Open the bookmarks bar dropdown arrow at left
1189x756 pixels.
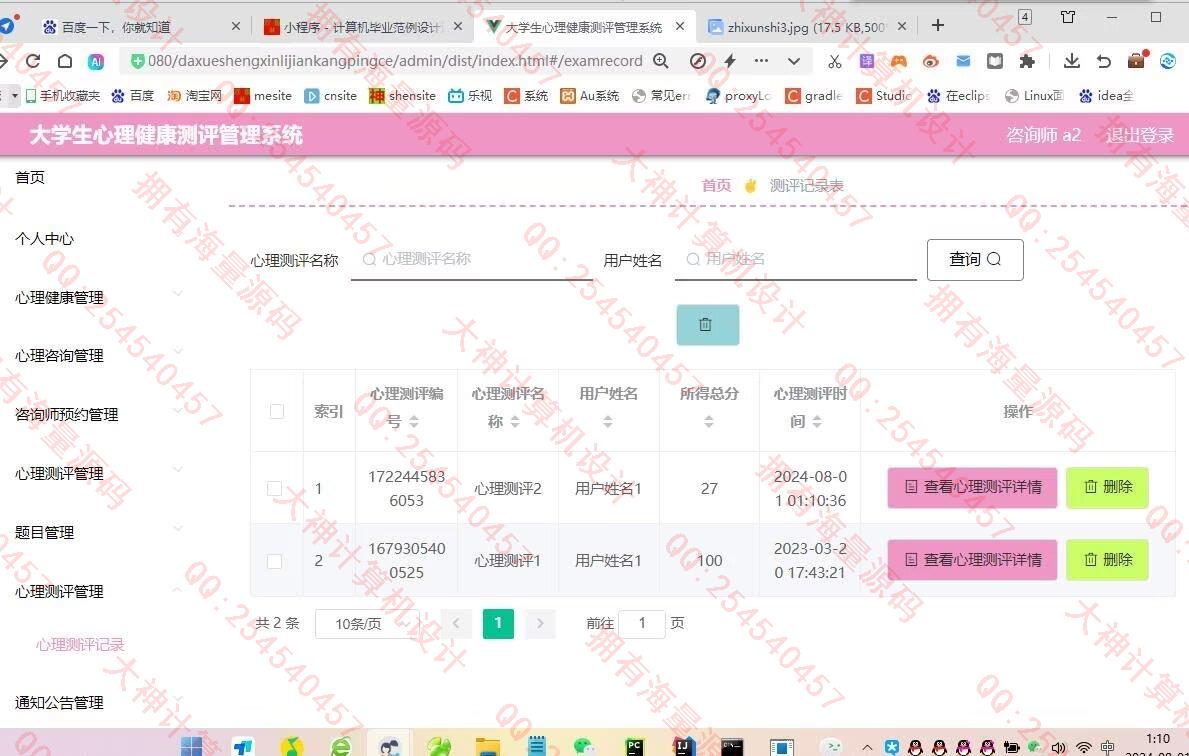tap(14, 96)
